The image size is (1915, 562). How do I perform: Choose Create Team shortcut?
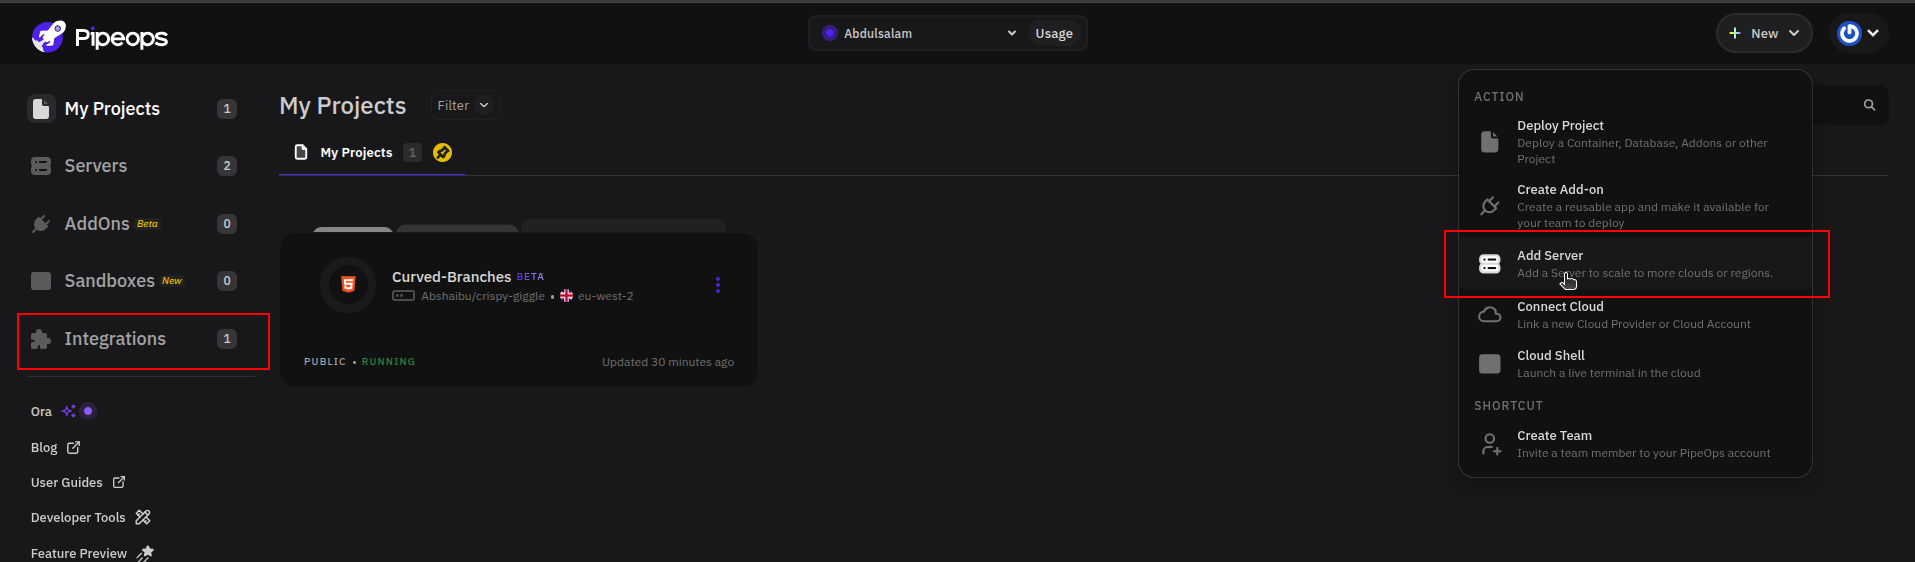coord(1635,444)
